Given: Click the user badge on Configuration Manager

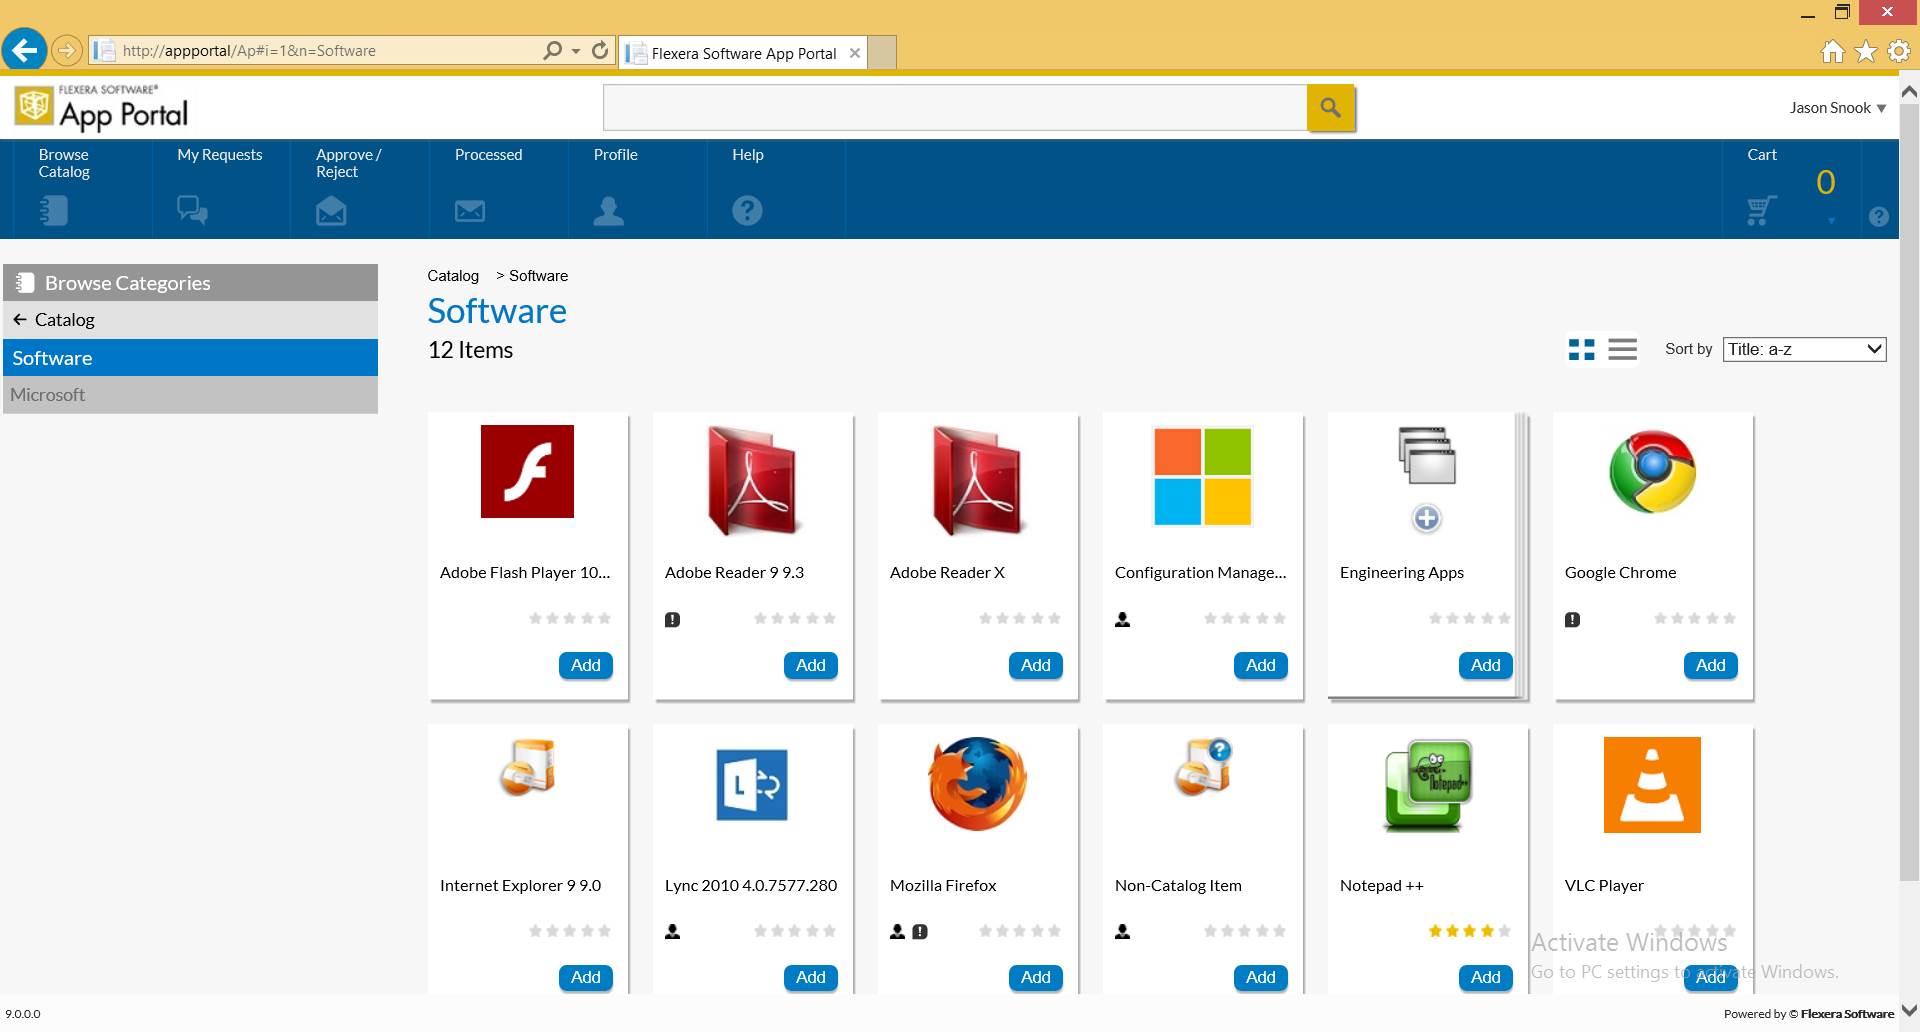Looking at the screenshot, I should (1122, 620).
